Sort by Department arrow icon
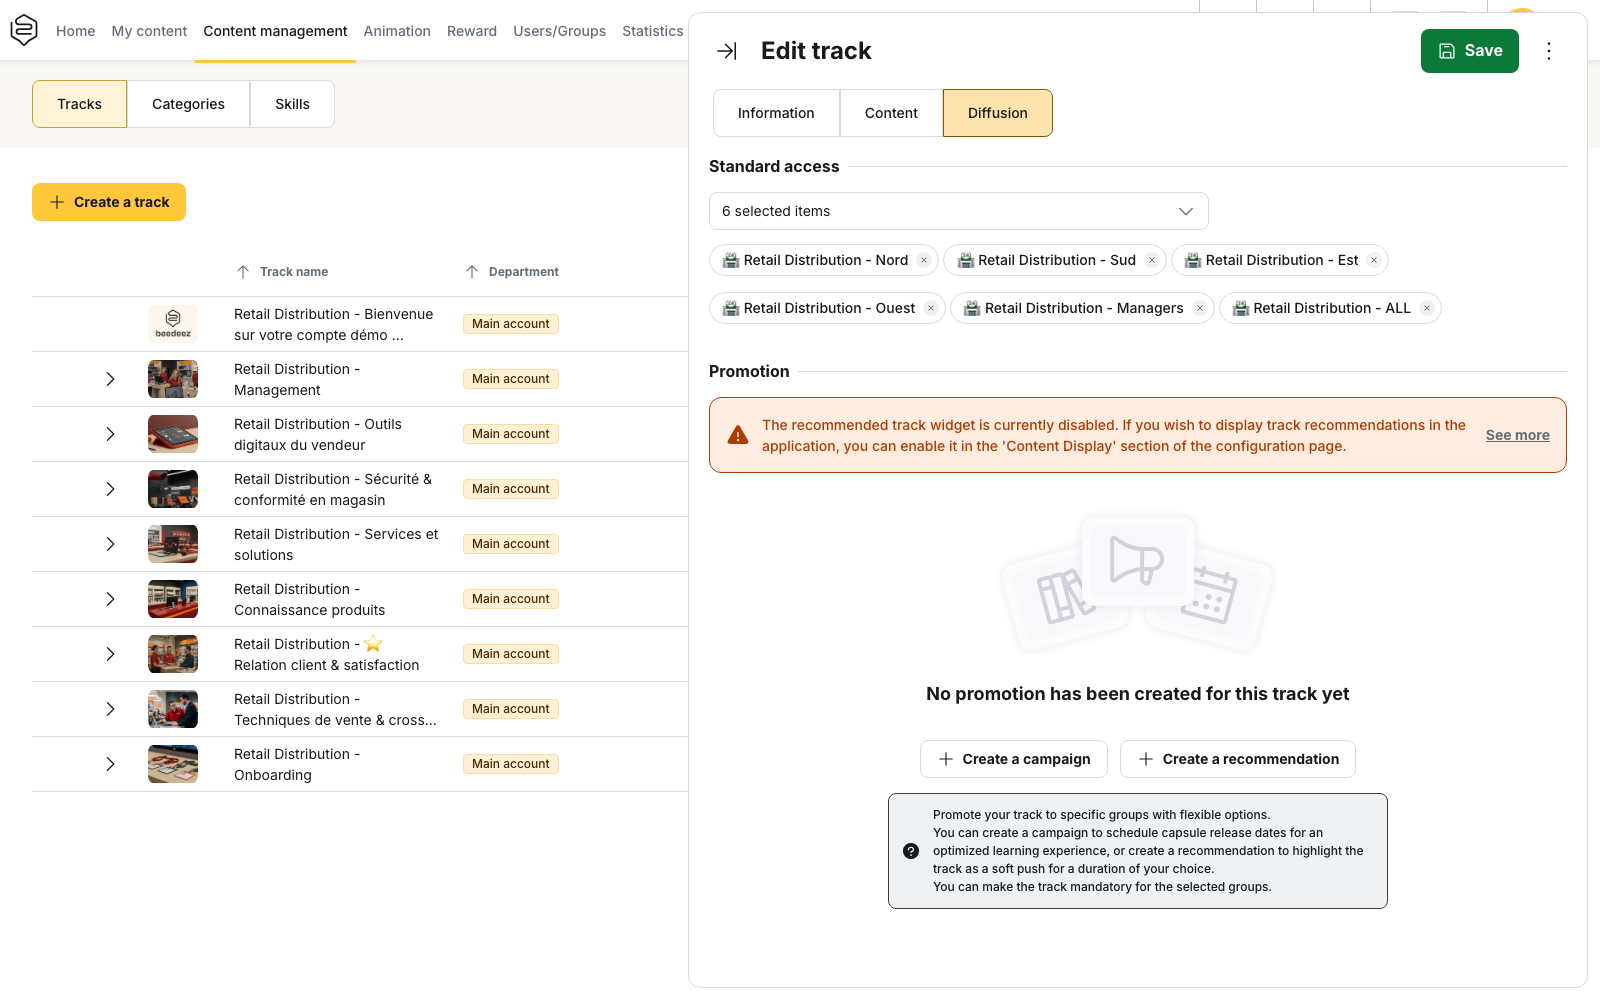The height and width of the screenshot is (1000, 1600). point(472,272)
